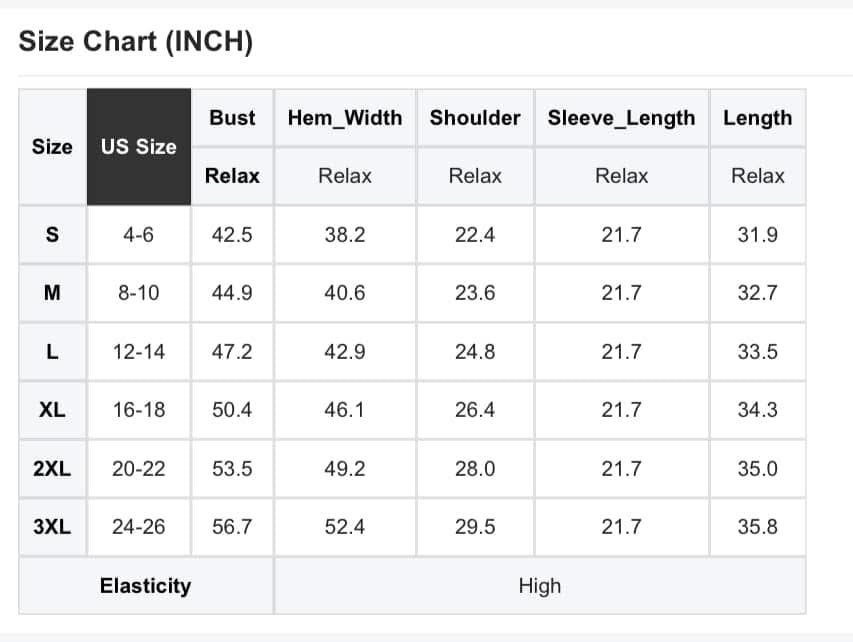Viewport: 853px width, 642px height.
Task: Select shoulder value 28.0
Action: pos(475,469)
